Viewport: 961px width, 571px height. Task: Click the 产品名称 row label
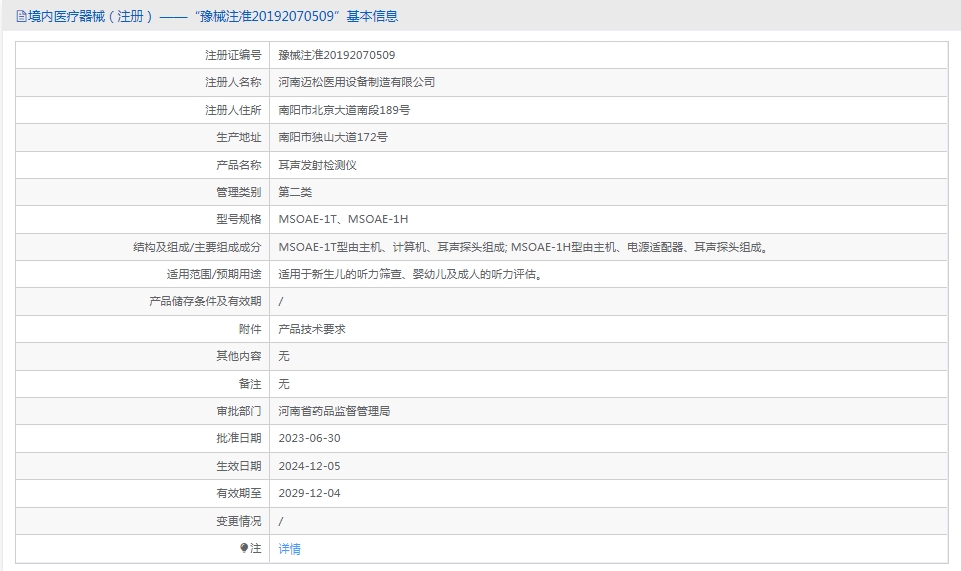[x=238, y=165]
